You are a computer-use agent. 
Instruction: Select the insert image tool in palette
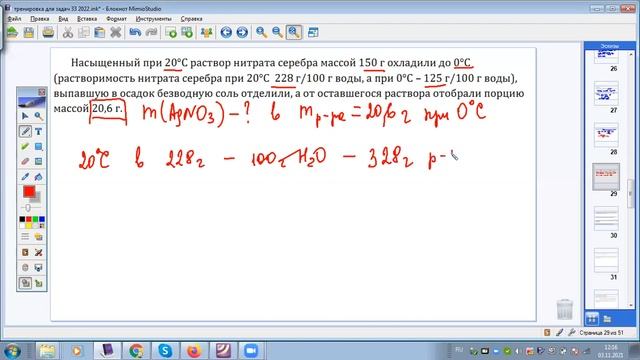tap(38, 162)
